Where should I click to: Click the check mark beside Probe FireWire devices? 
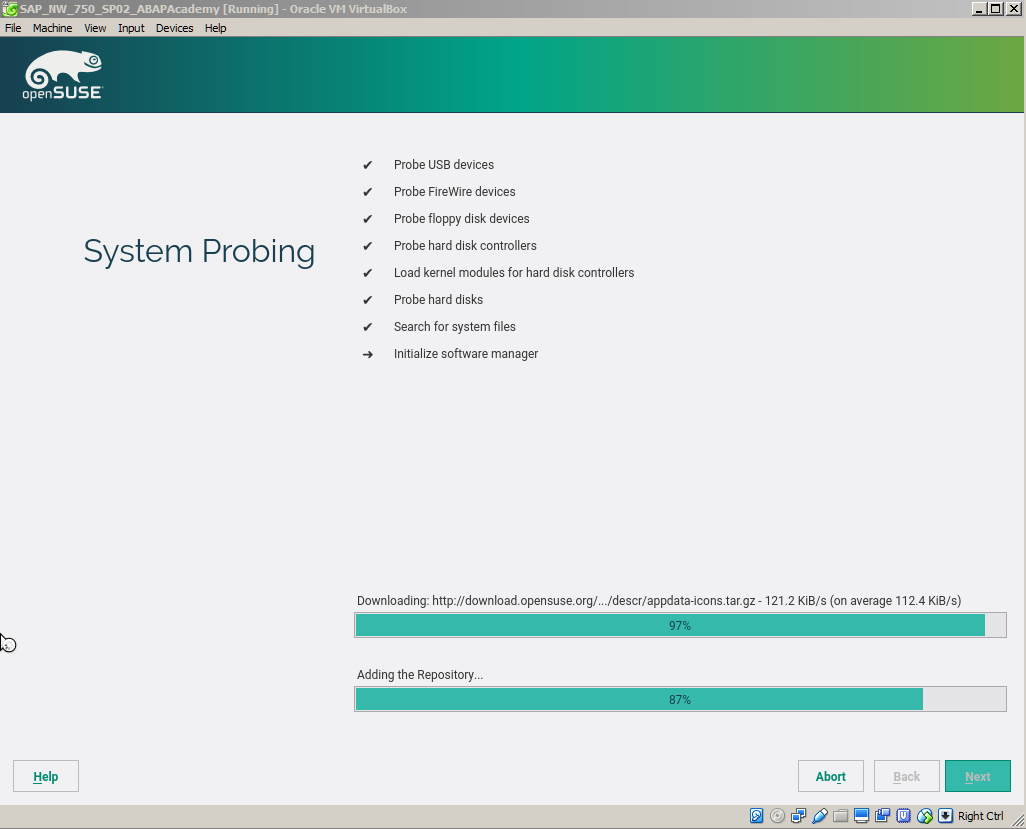pyautogui.click(x=368, y=192)
